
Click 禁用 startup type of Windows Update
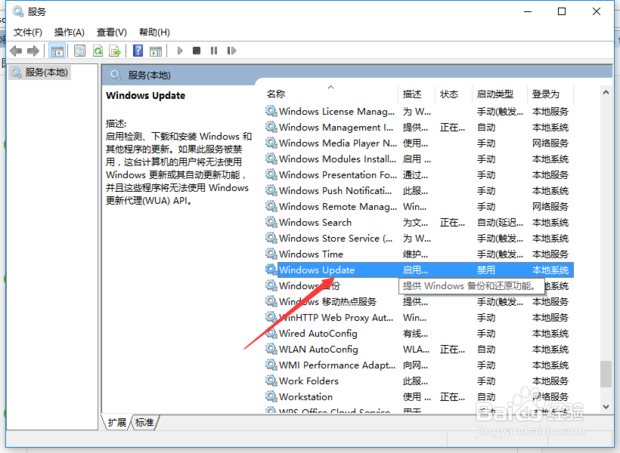pos(486,270)
